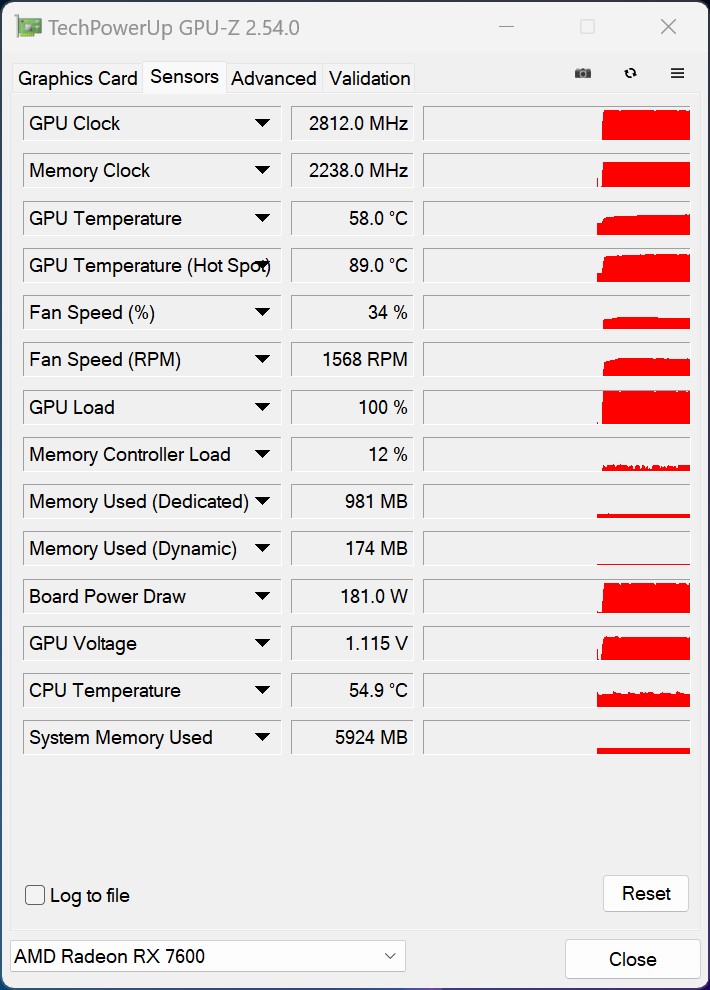The image size is (710, 990).
Task: Select the GPU Voltage value field
Action: (352, 643)
